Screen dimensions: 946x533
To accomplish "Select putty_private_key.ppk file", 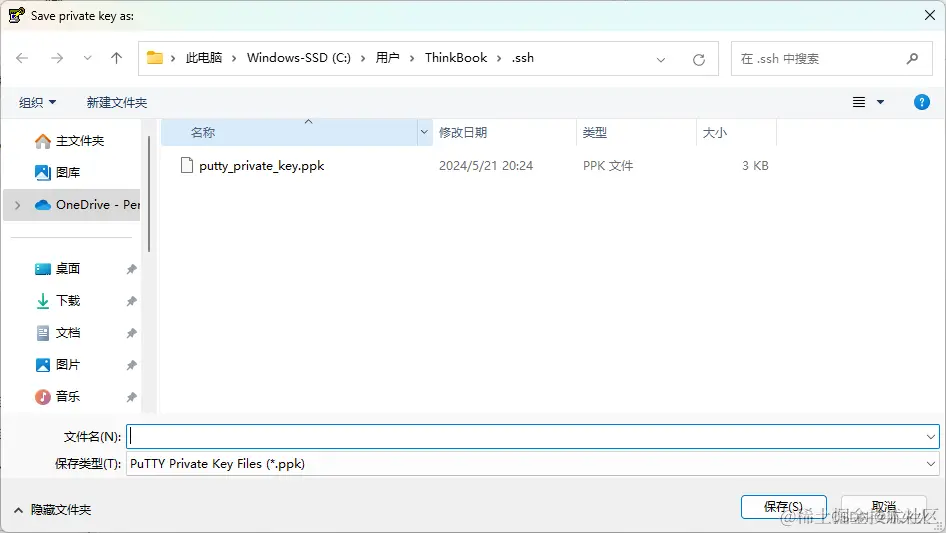I will pos(261,165).
